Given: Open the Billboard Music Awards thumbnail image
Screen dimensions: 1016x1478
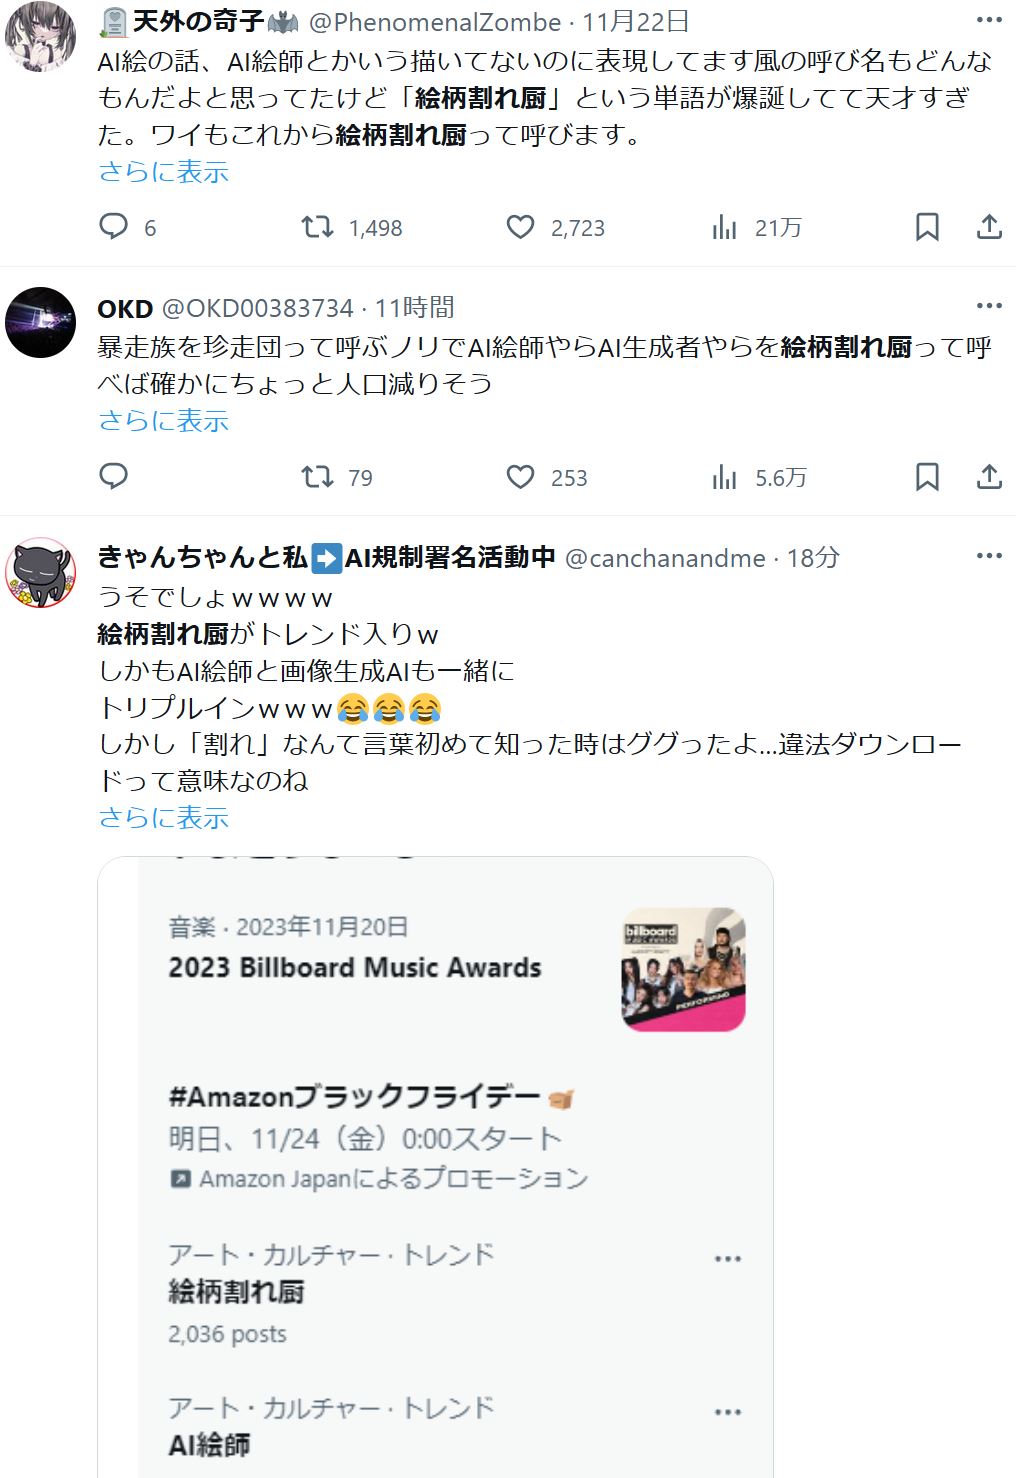Looking at the screenshot, I should point(684,969).
